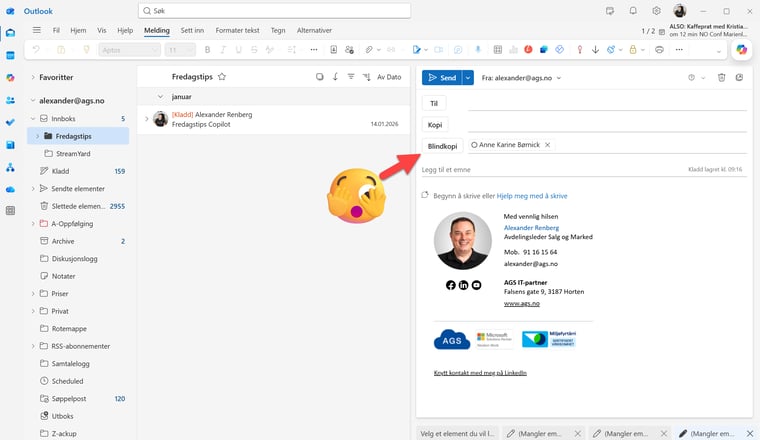The image size is (760, 440).
Task: Open the Mail module in the left rail
Action: pos(10,33)
